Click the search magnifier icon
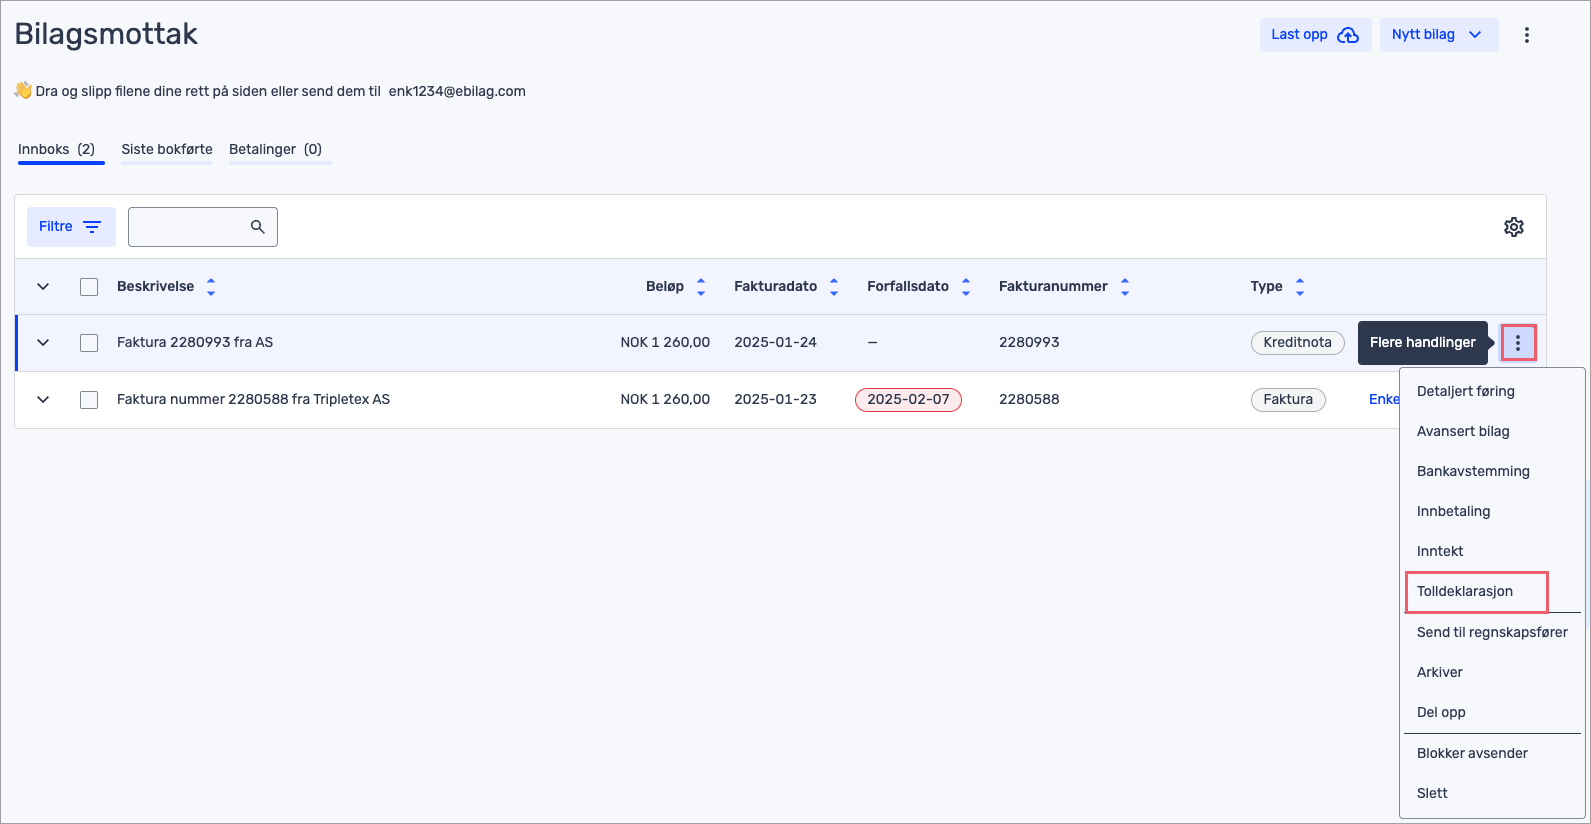The image size is (1591, 824). pyautogui.click(x=257, y=227)
